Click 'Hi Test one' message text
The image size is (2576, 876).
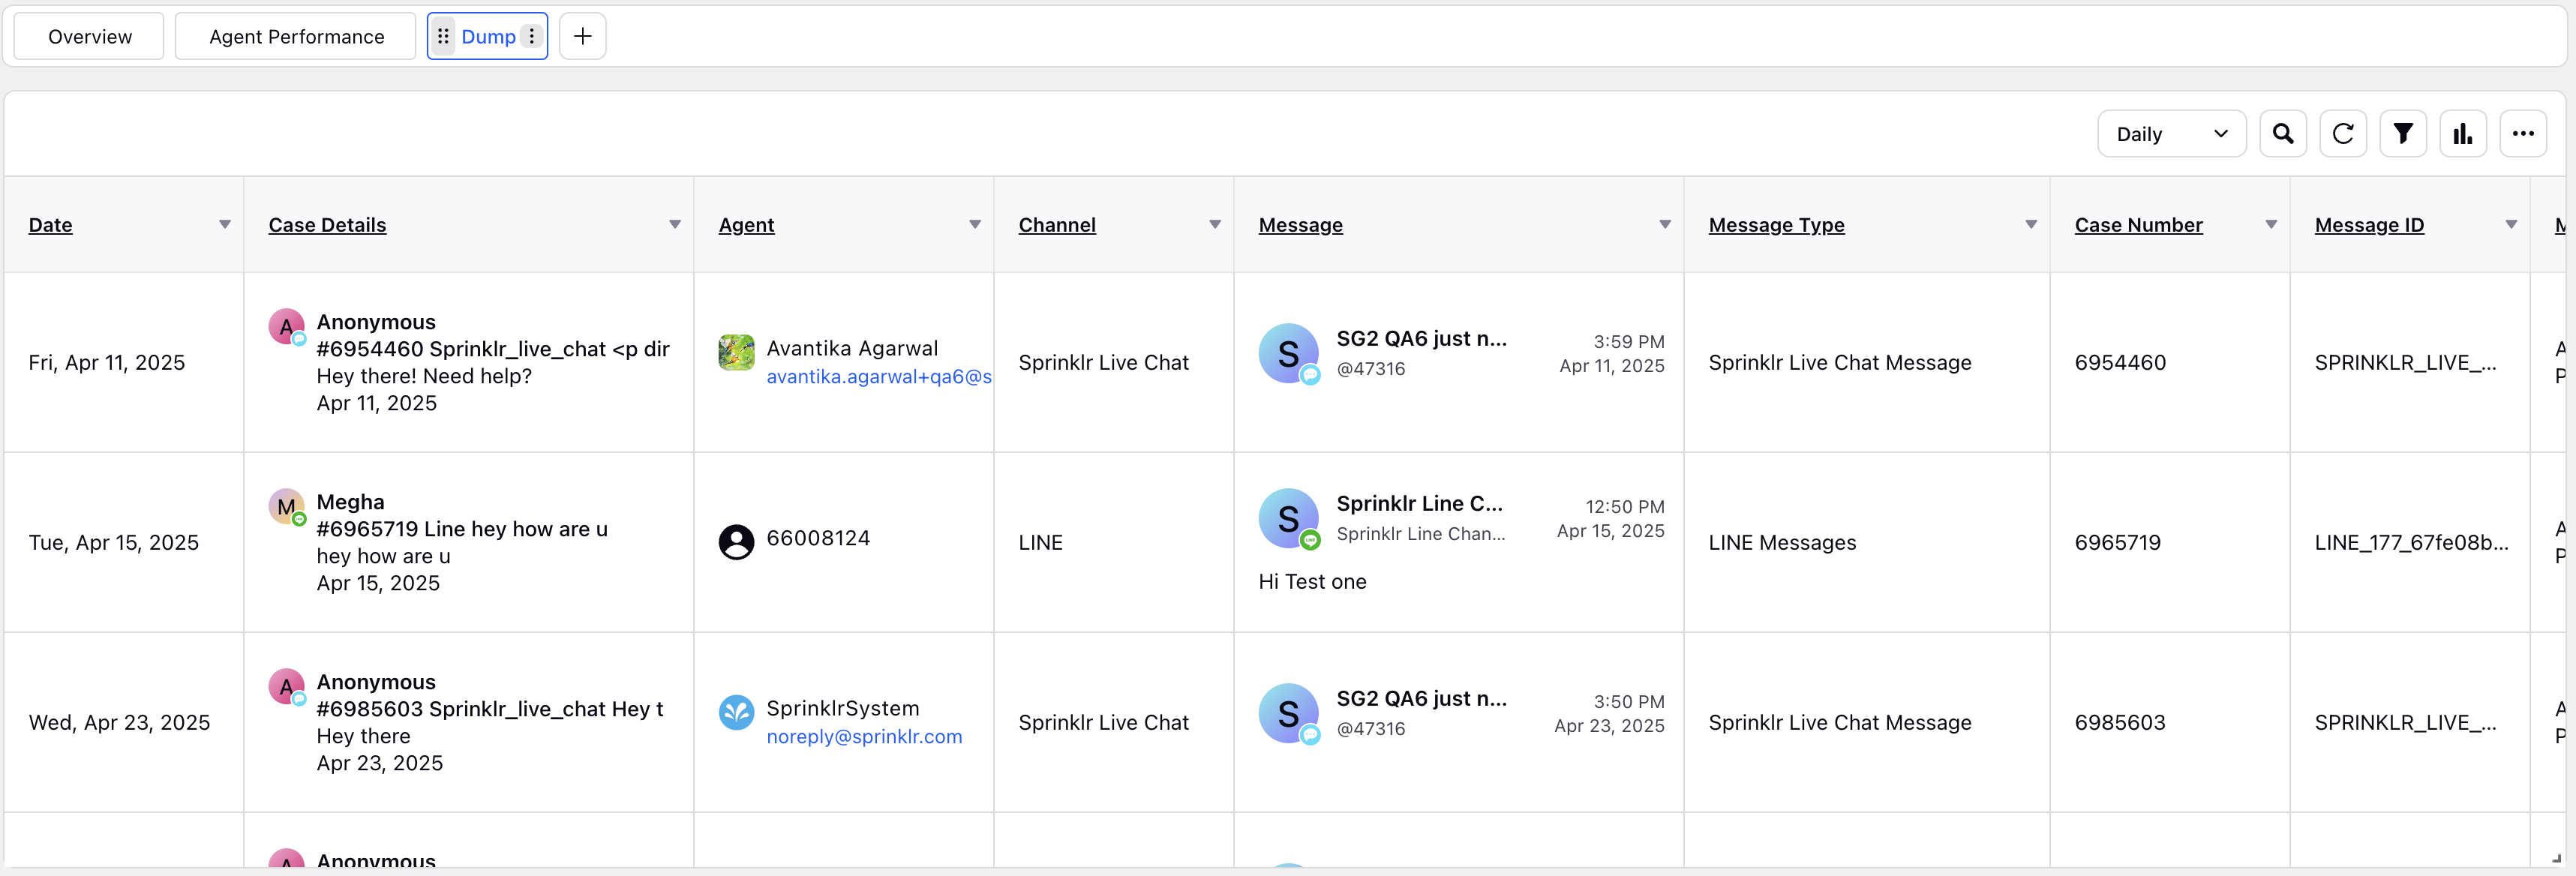click(1312, 582)
